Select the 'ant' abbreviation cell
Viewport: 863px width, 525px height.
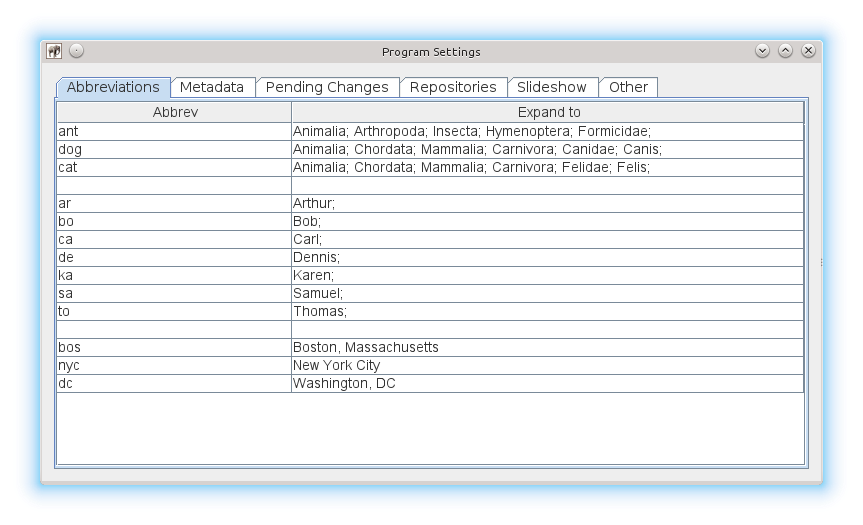(174, 131)
